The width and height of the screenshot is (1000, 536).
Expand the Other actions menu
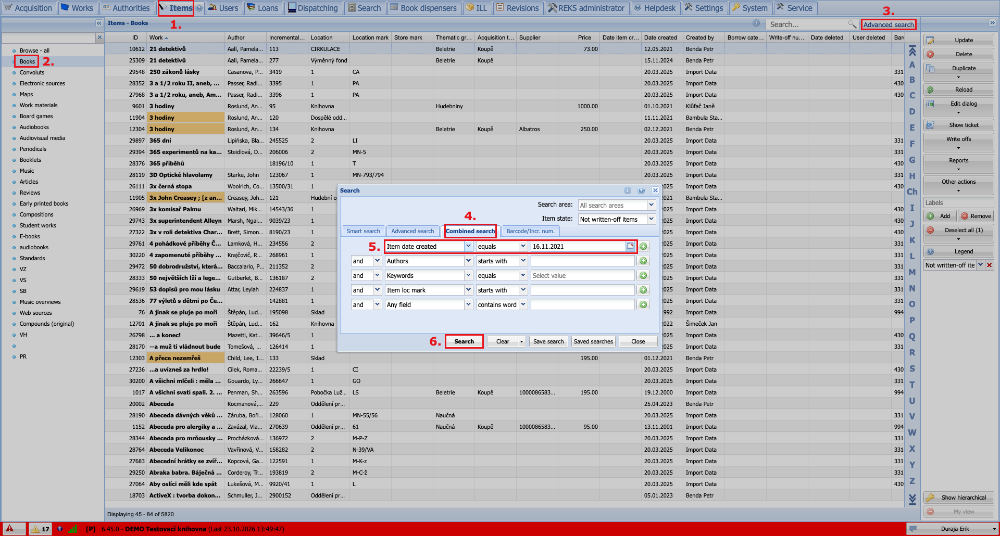[959, 184]
